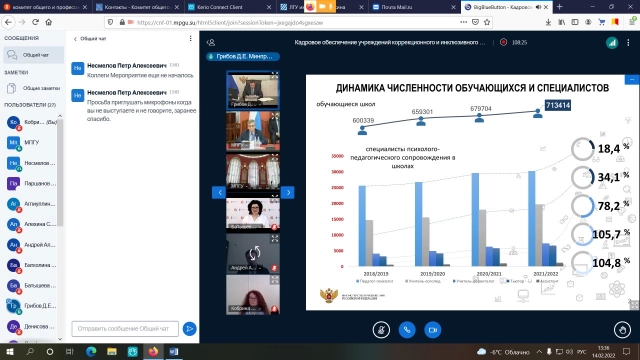
Task: Show previous webcams page with left arrow
Action: point(219,192)
